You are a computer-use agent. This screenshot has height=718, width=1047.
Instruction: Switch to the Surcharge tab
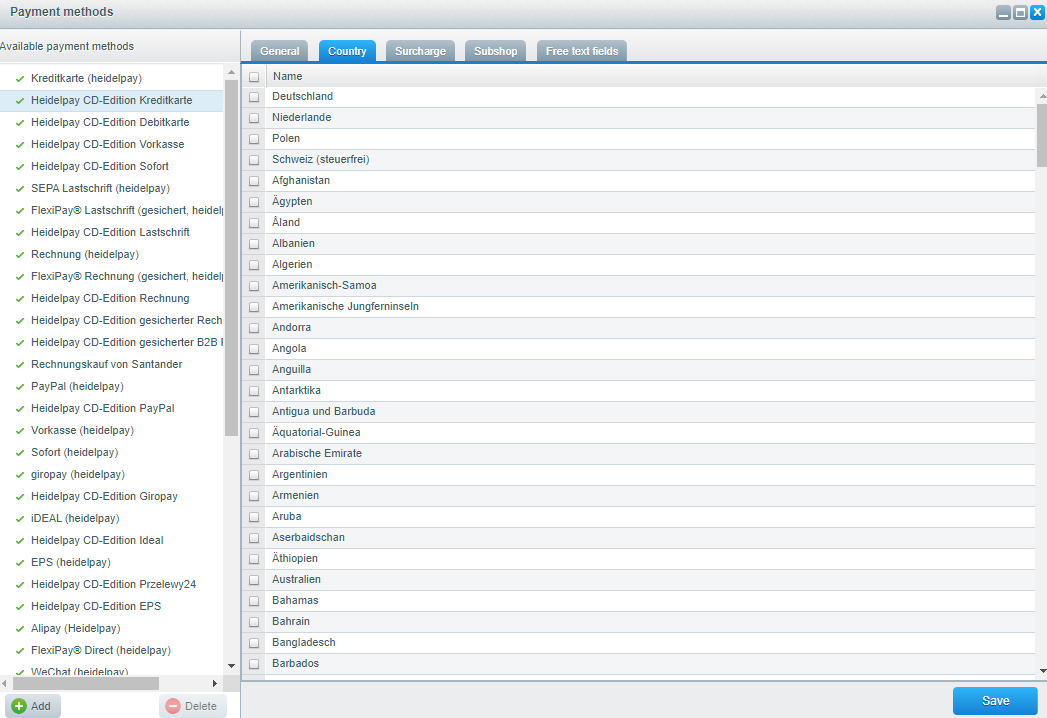pos(420,51)
